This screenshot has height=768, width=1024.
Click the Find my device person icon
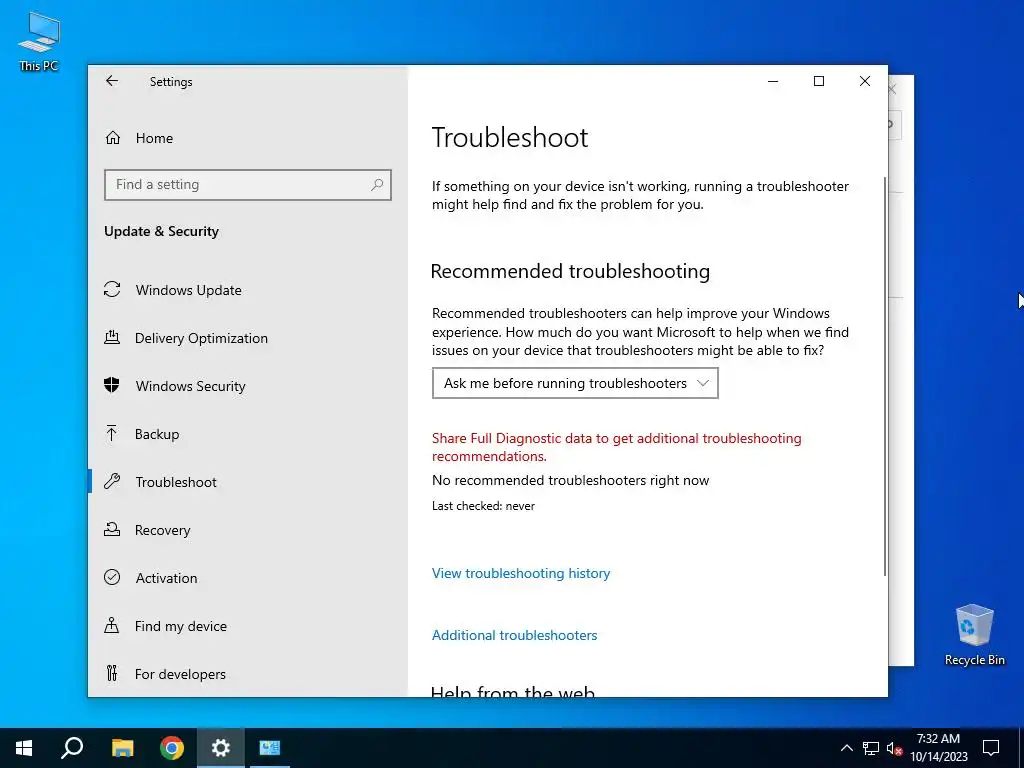pos(112,626)
